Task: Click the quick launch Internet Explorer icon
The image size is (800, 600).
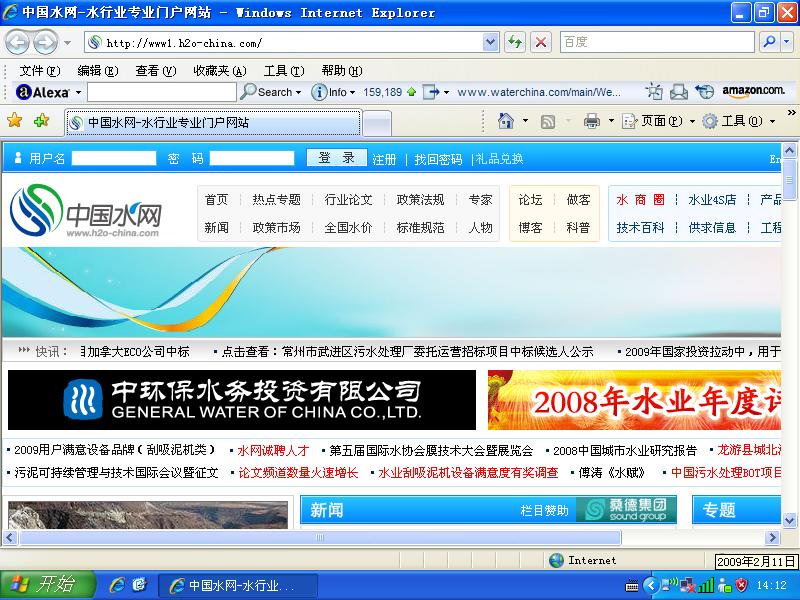Action: (117, 585)
